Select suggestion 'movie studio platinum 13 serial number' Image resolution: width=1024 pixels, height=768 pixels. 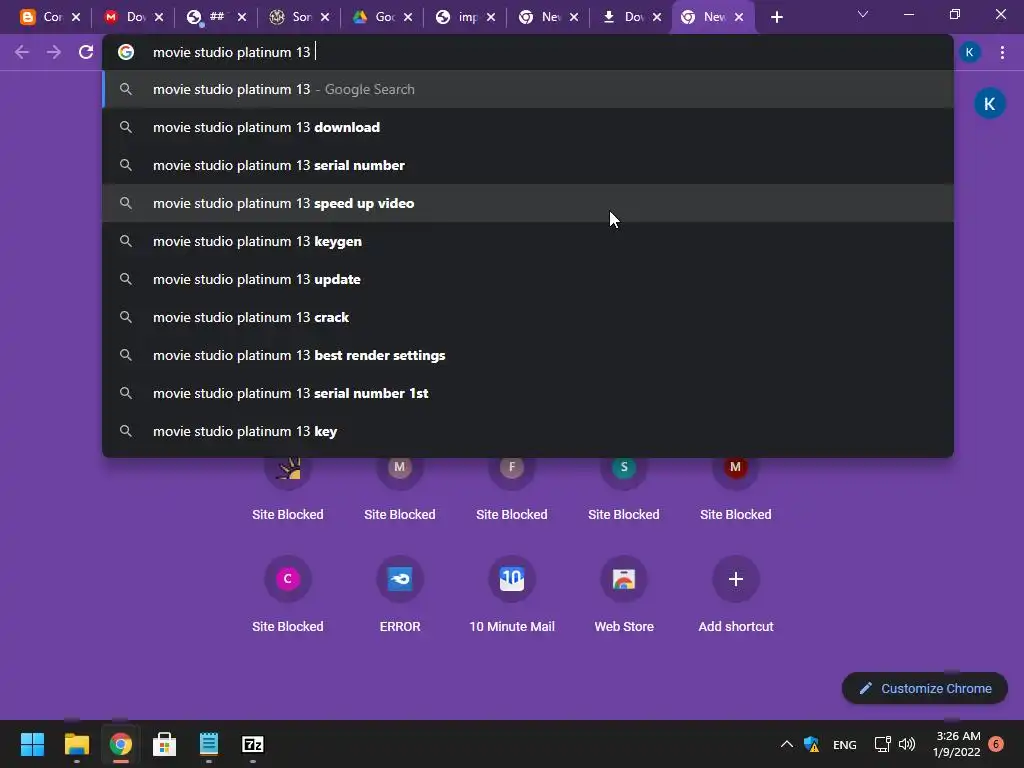tap(528, 165)
